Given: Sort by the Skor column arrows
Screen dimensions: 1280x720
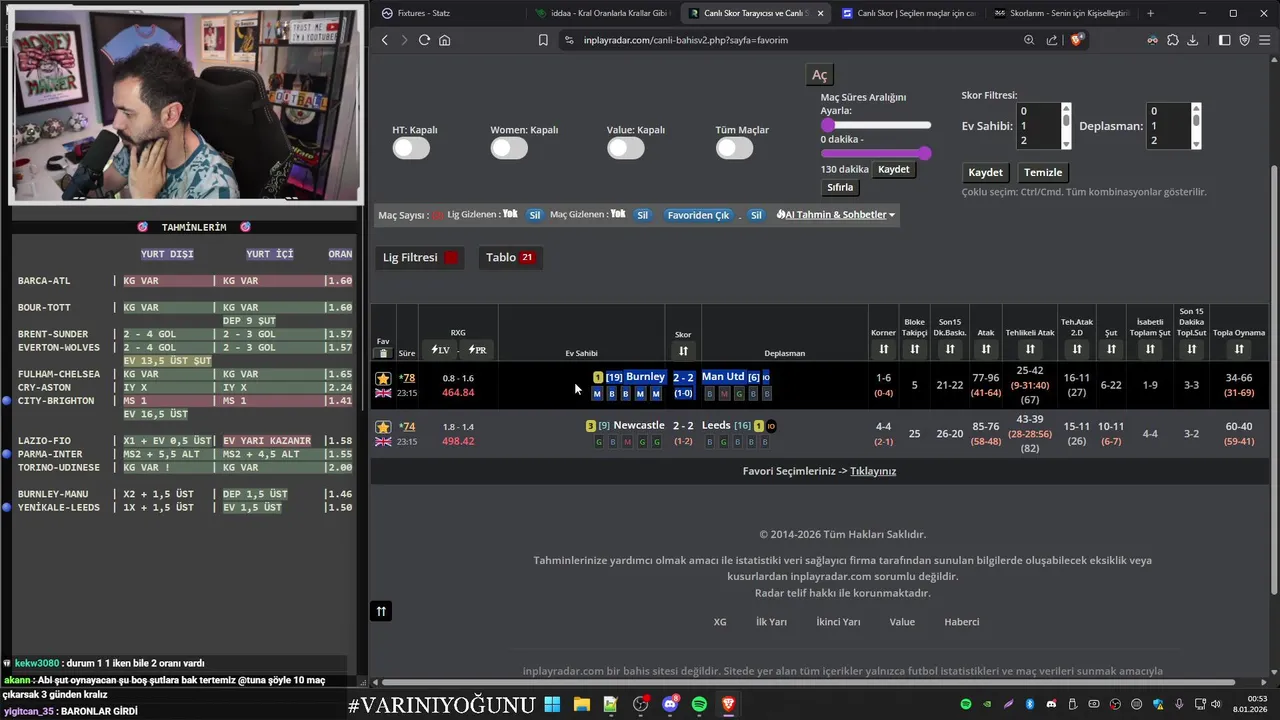Looking at the screenshot, I should (x=683, y=351).
